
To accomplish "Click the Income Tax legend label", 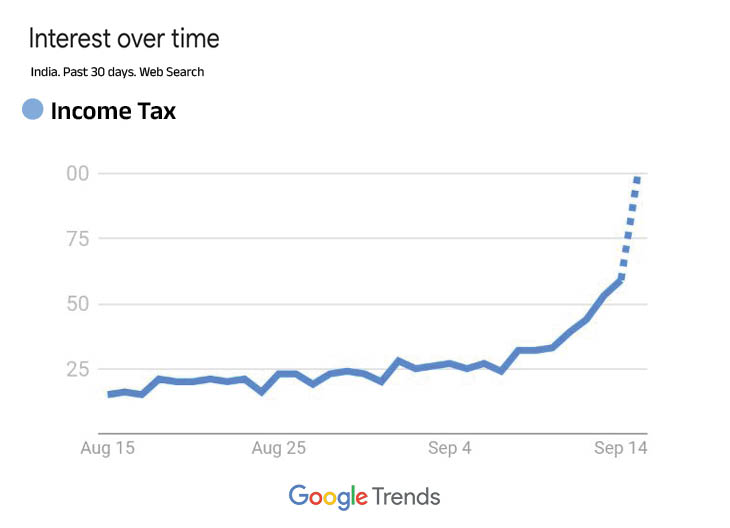I will coord(113,112).
